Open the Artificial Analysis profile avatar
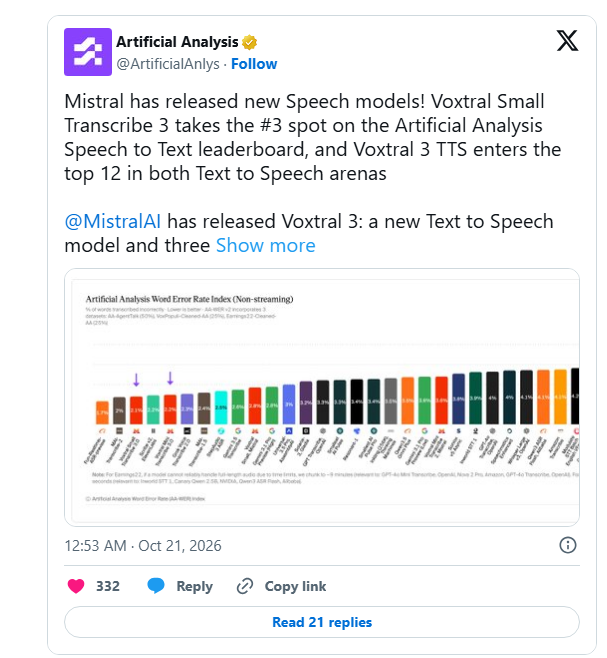The width and height of the screenshot is (607, 658). (88, 52)
